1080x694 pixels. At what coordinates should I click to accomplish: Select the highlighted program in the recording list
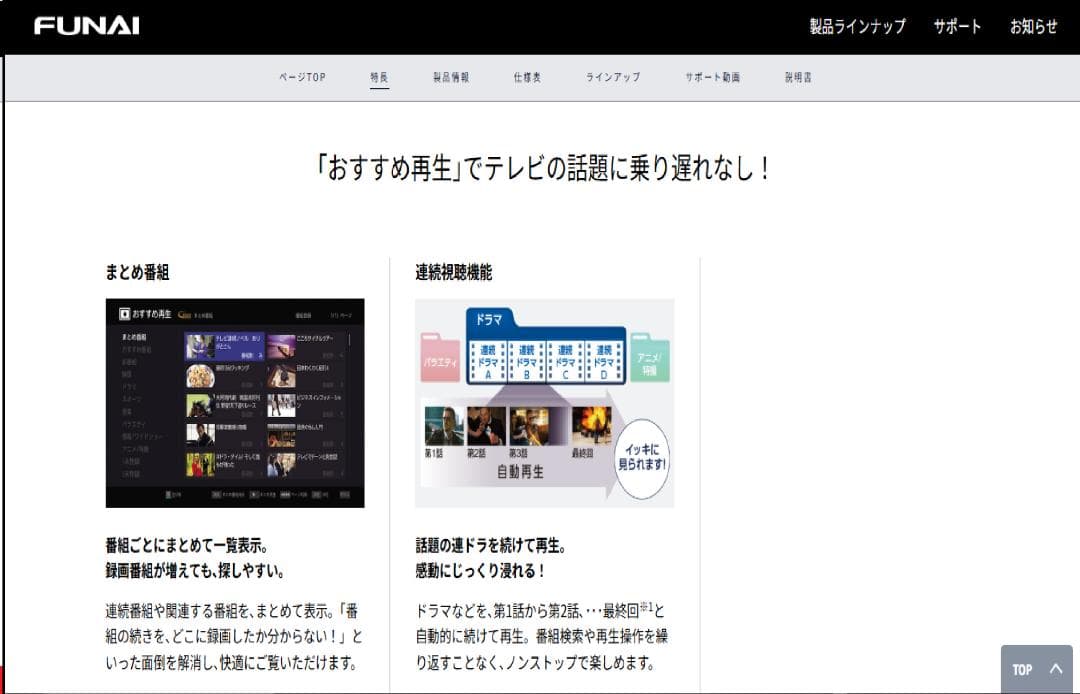tap(224, 346)
